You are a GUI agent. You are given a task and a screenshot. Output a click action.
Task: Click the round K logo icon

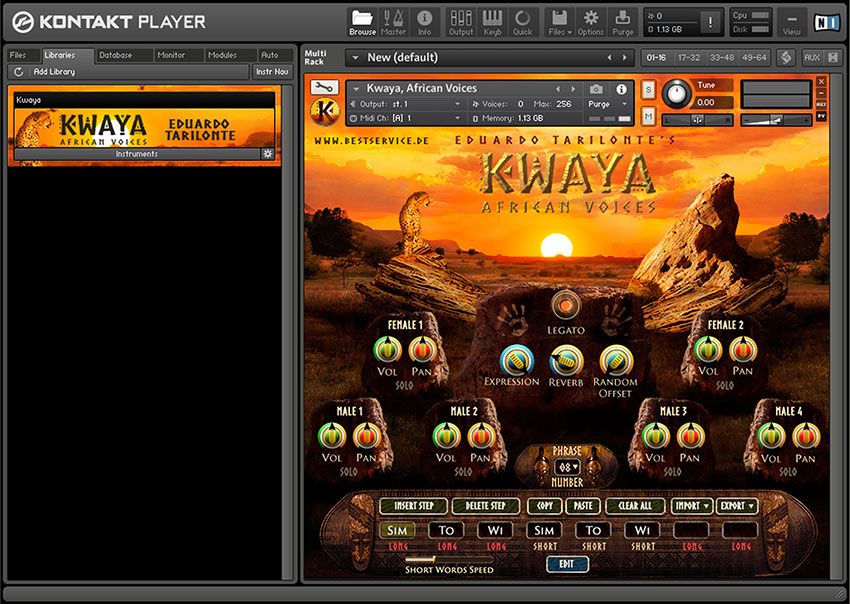(325, 112)
